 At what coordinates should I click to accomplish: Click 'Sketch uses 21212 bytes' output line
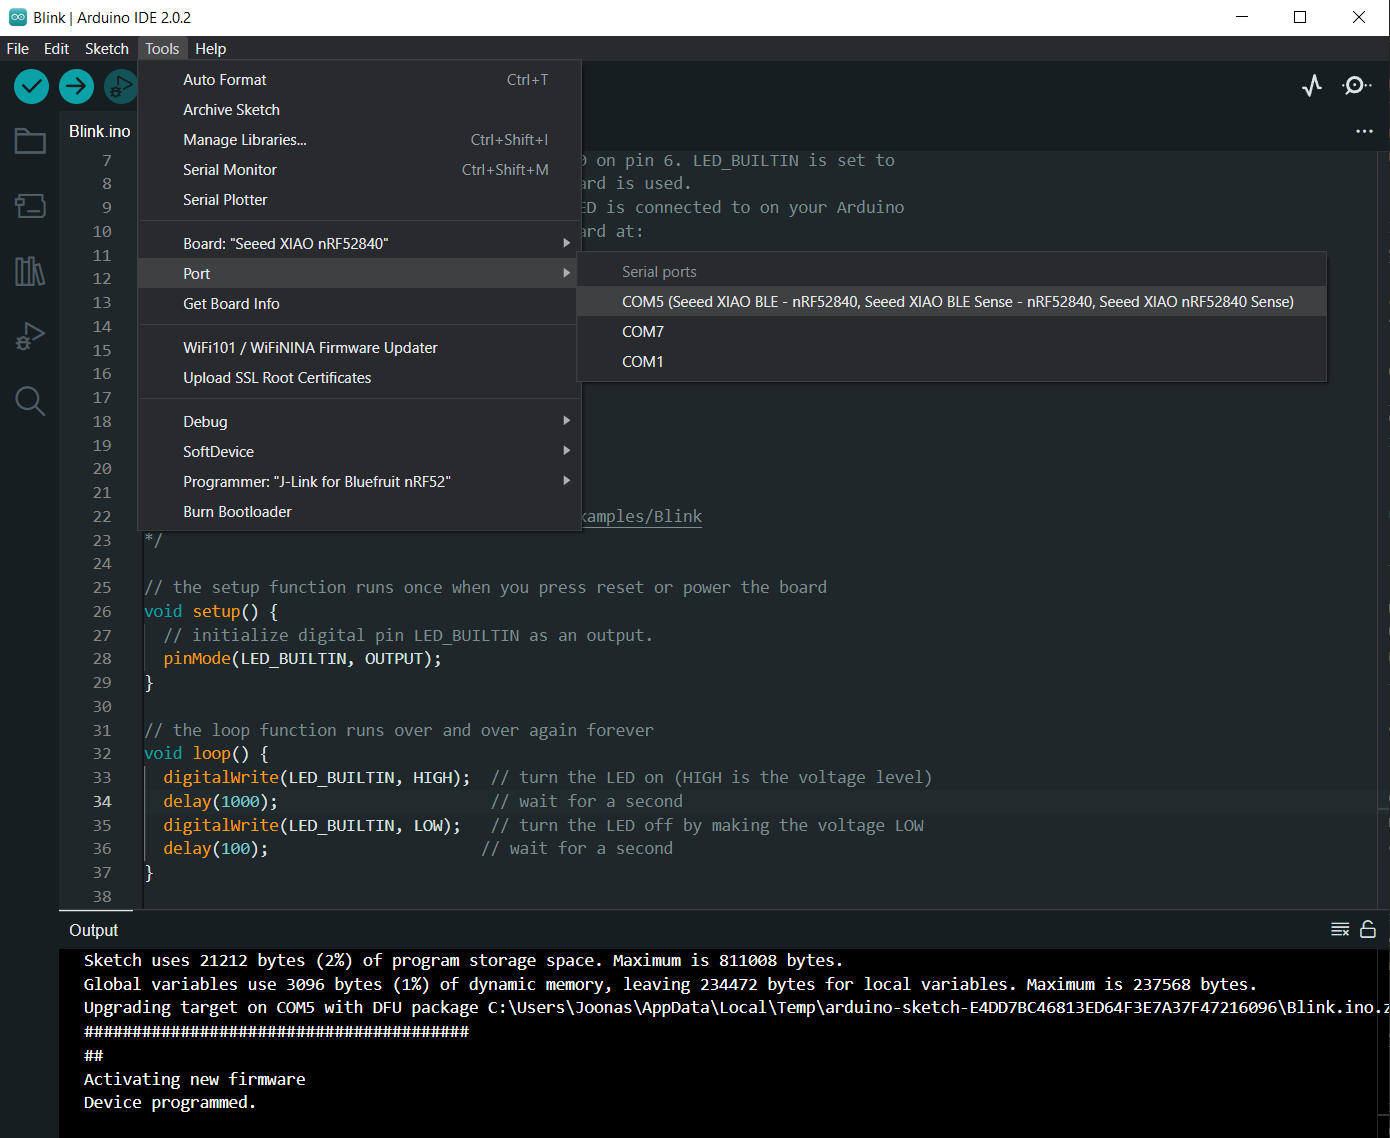tap(464, 960)
